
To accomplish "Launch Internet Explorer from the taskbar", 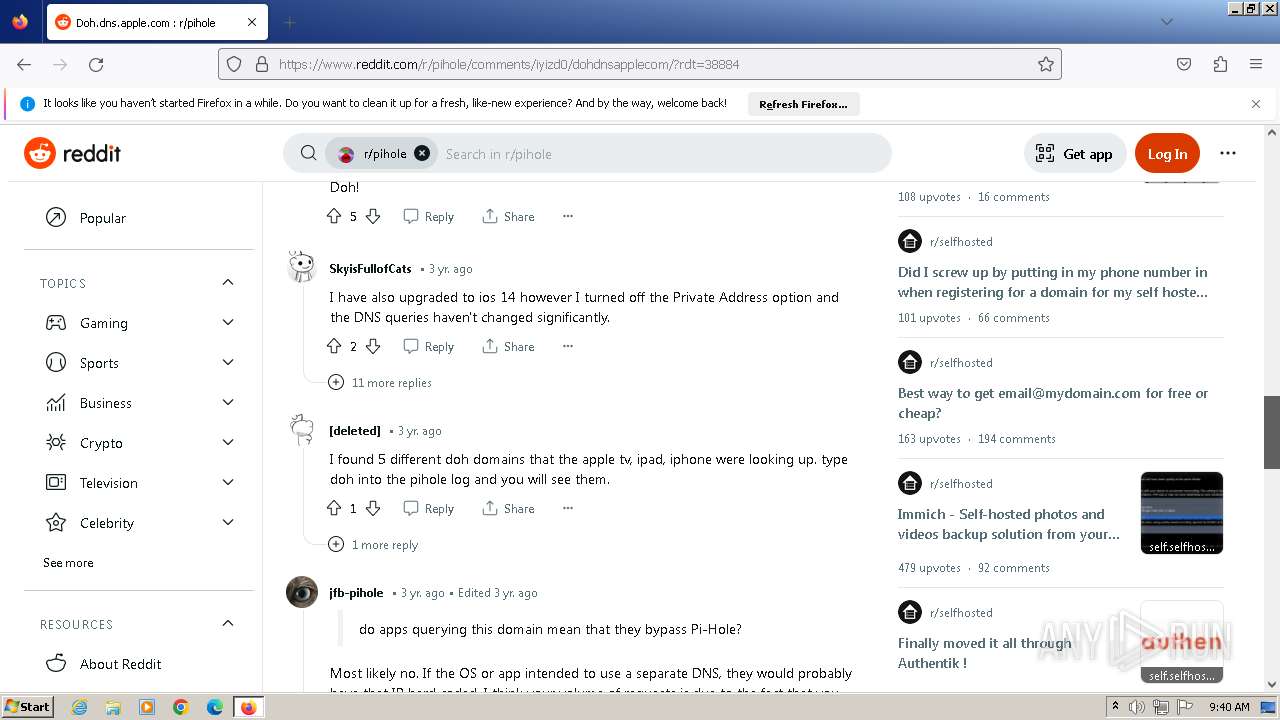I will (80, 707).
